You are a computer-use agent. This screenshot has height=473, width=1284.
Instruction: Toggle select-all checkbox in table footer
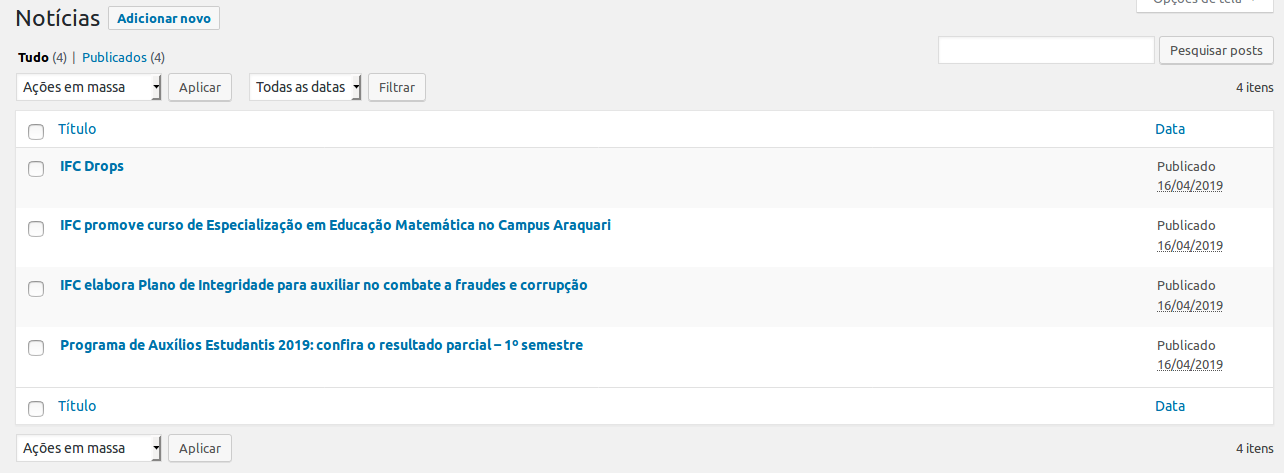pyautogui.click(x=36, y=408)
